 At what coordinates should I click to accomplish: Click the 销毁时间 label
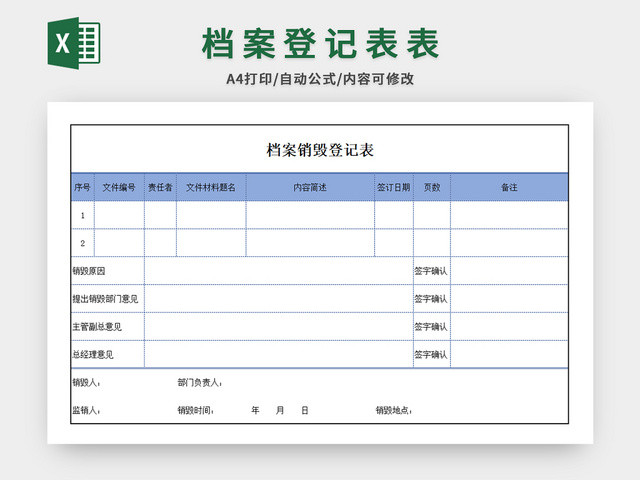click(196, 410)
